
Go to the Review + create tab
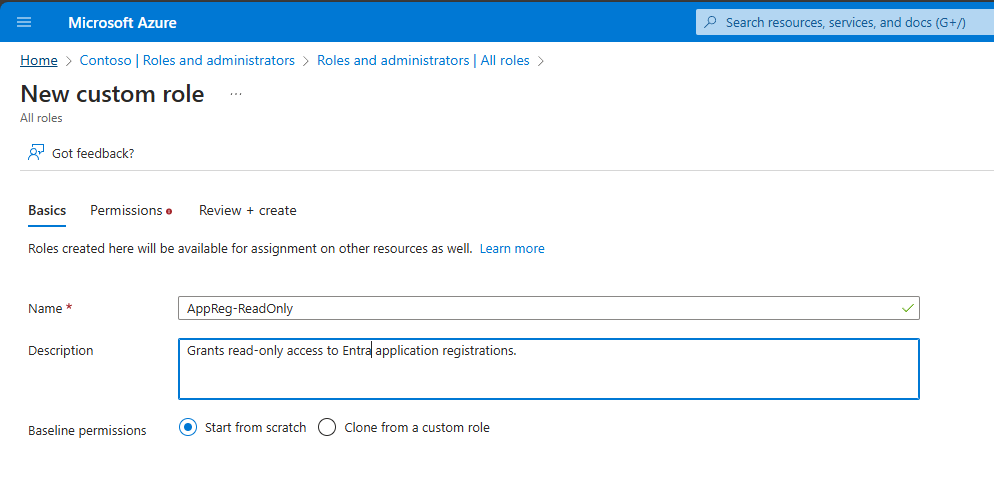click(247, 210)
